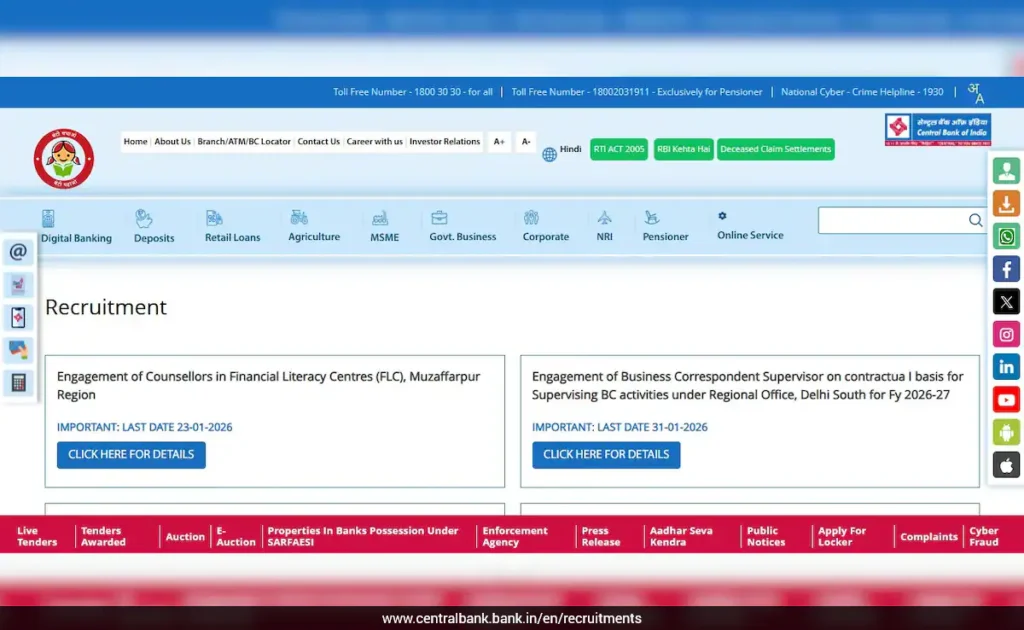The height and width of the screenshot is (630, 1024).
Task: Toggle language to Hindi
Action: (562, 151)
